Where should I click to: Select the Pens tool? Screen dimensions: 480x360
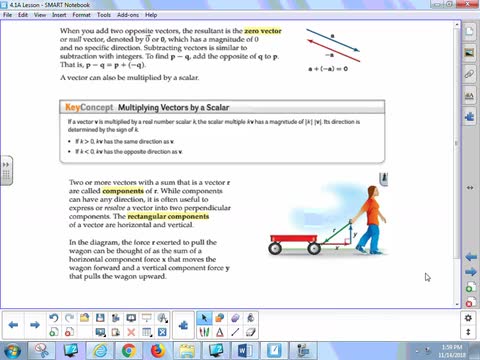(204, 332)
